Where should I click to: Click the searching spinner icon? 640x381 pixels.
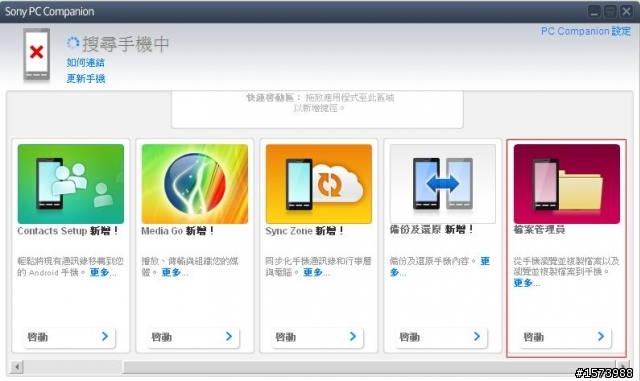pyautogui.click(x=73, y=42)
